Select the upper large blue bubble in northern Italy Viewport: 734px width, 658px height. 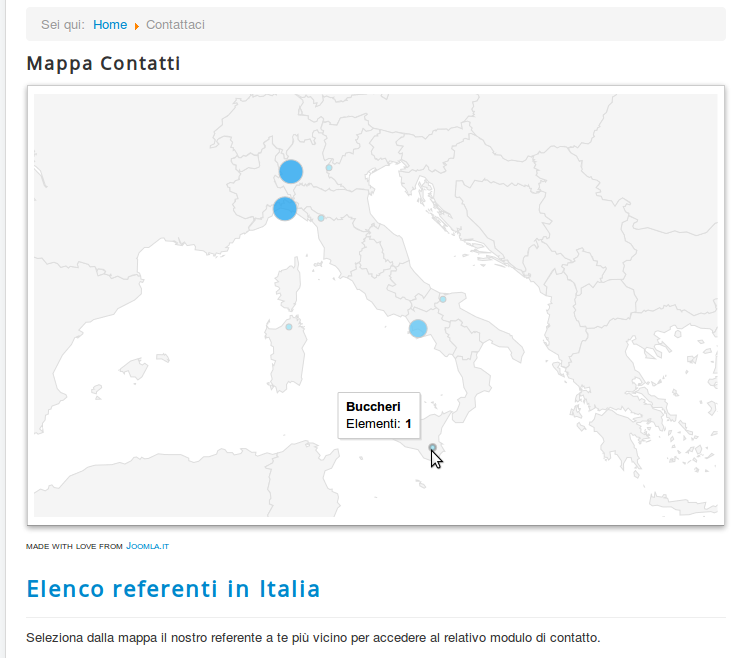[291, 171]
